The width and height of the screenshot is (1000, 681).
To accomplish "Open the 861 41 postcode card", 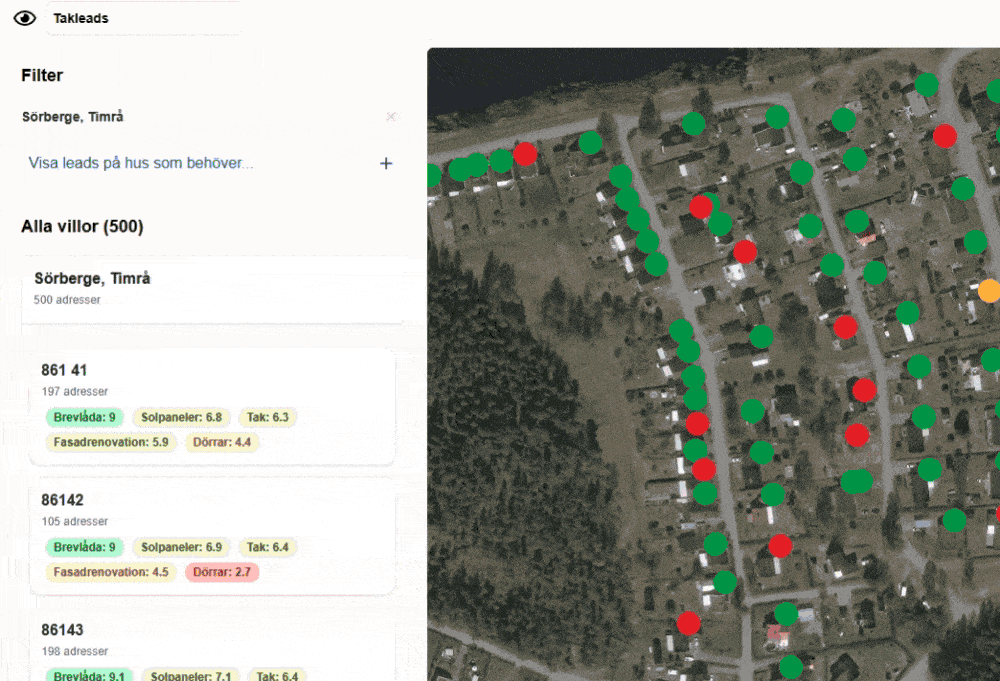I will [x=212, y=406].
